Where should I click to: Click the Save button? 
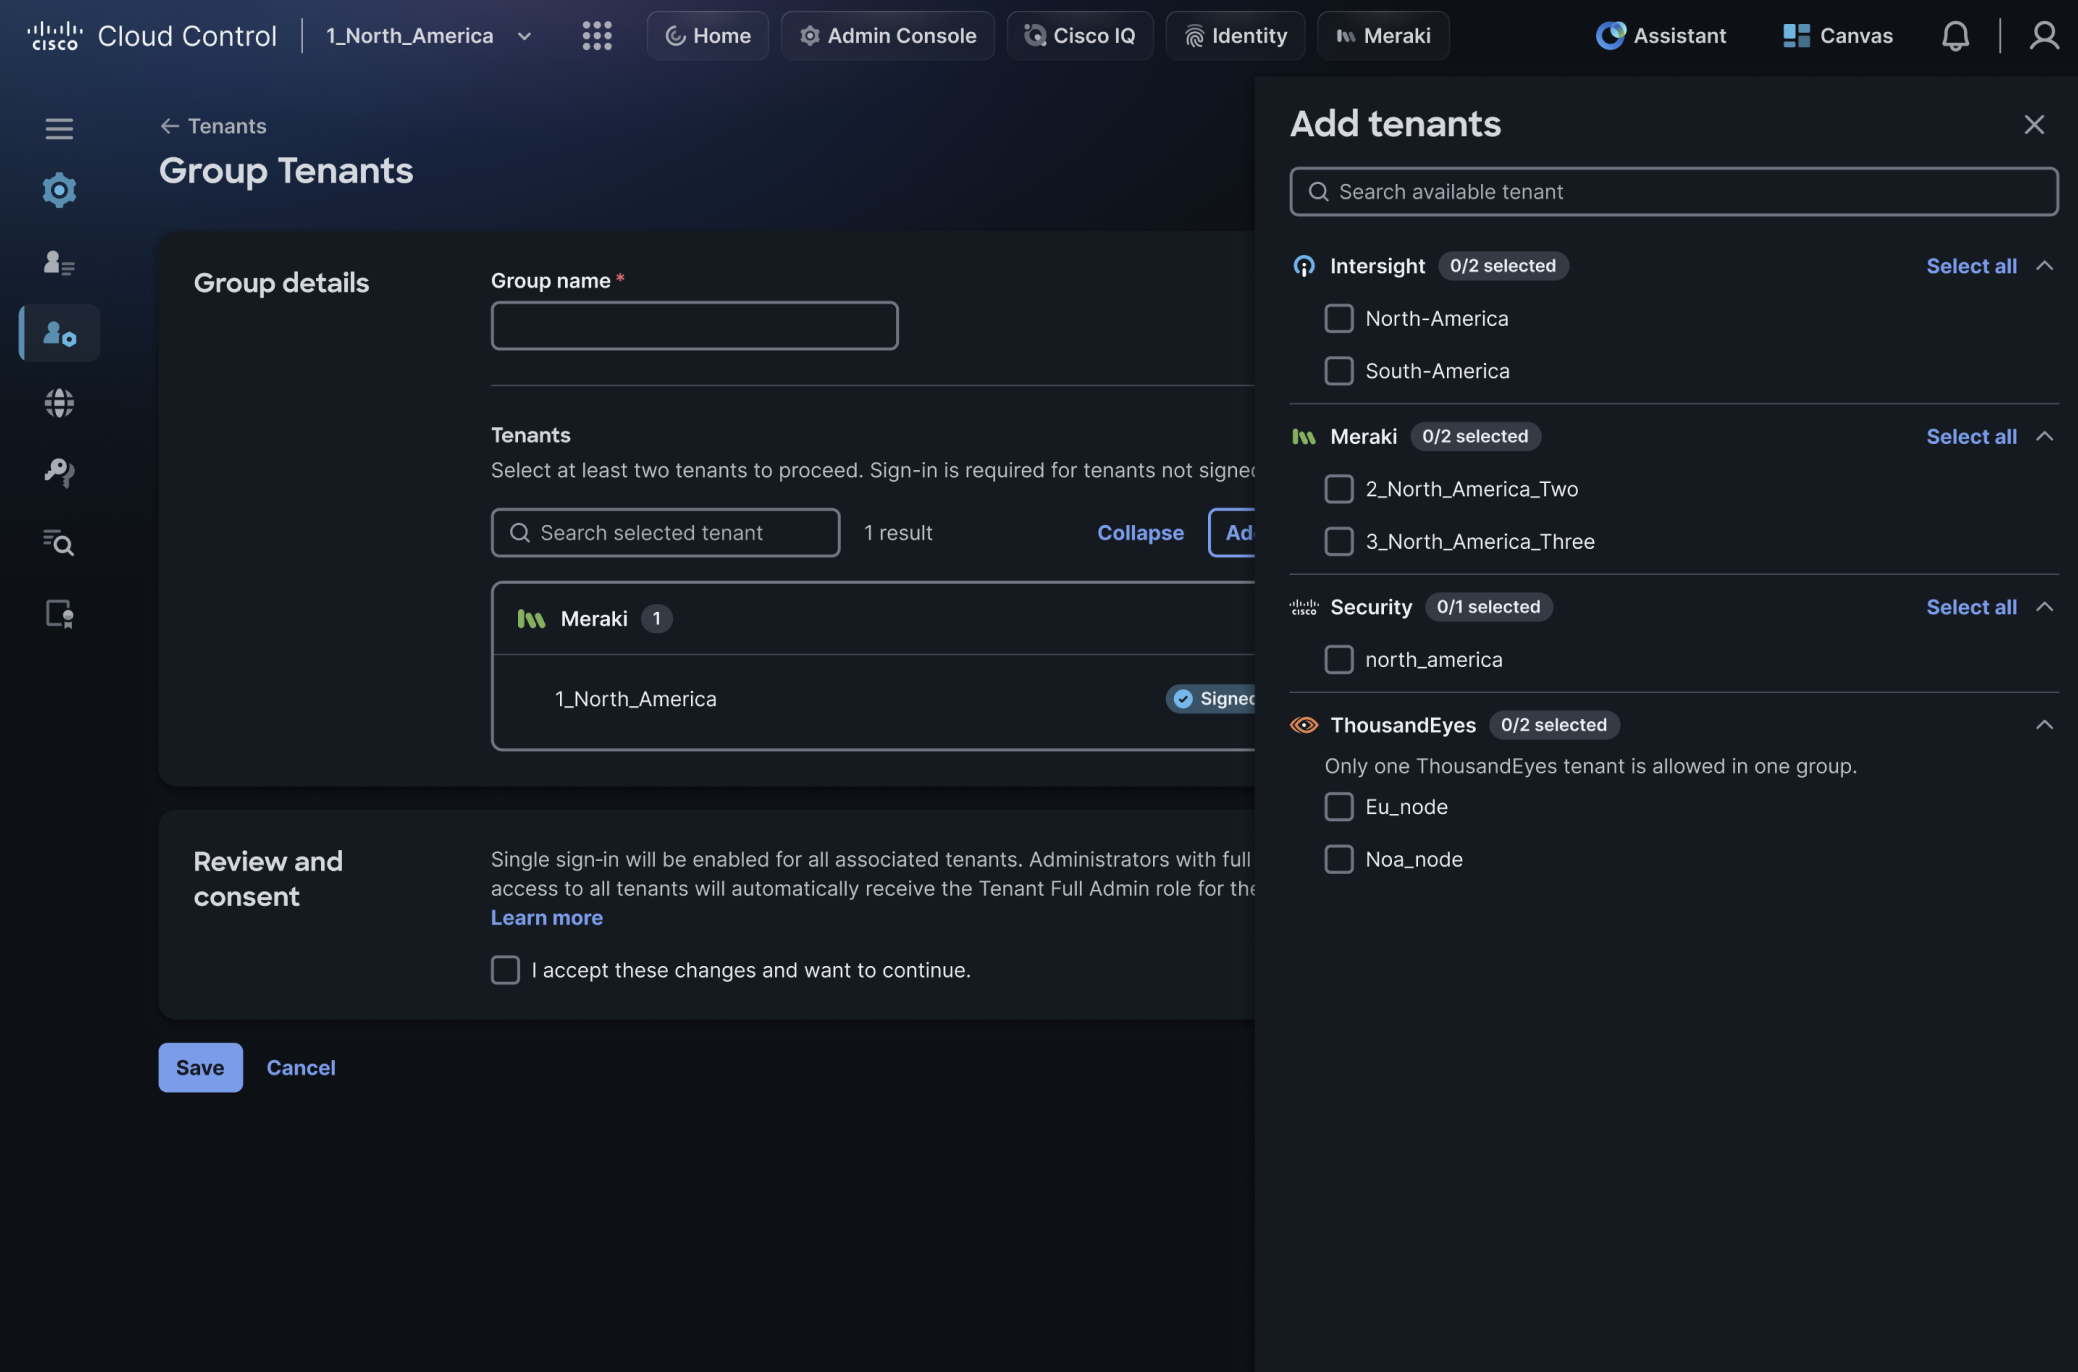click(x=200, y=1068)
